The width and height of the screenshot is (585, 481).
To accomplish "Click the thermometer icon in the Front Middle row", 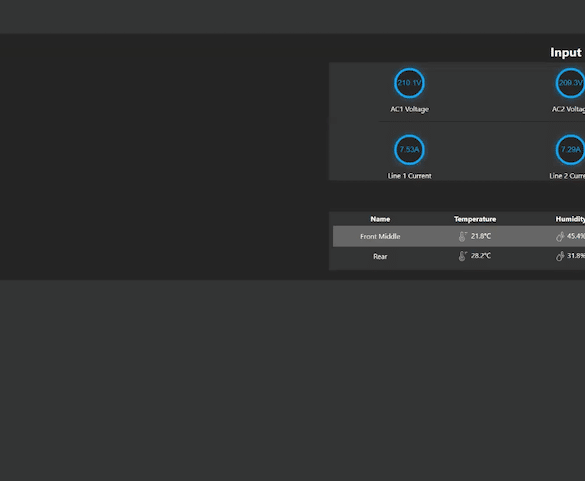I will click(x=462, y=236).
